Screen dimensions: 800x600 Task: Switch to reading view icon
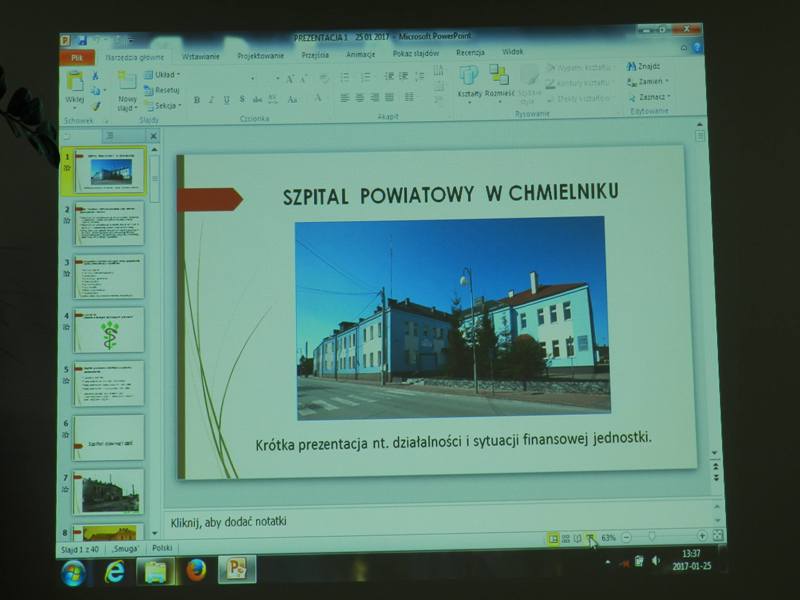578,539
